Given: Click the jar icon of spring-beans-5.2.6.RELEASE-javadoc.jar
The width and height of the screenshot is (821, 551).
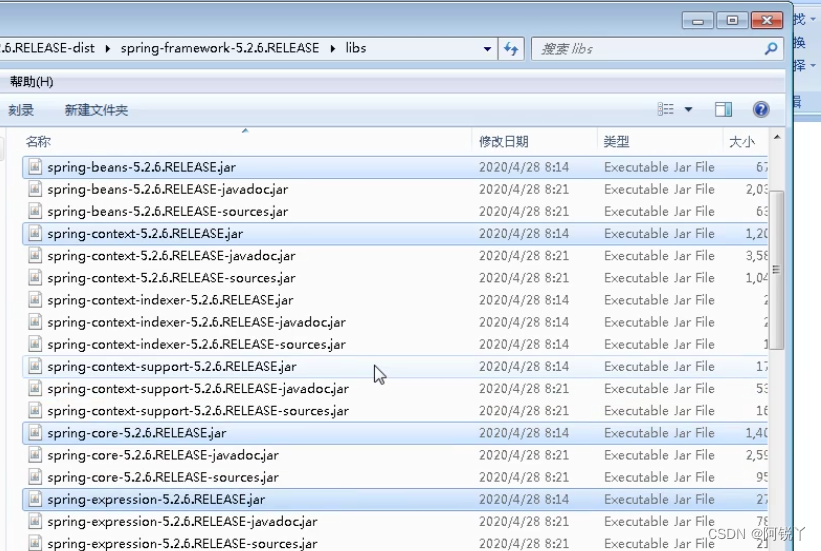Looking at the screenshot, I should click(35, 189).
